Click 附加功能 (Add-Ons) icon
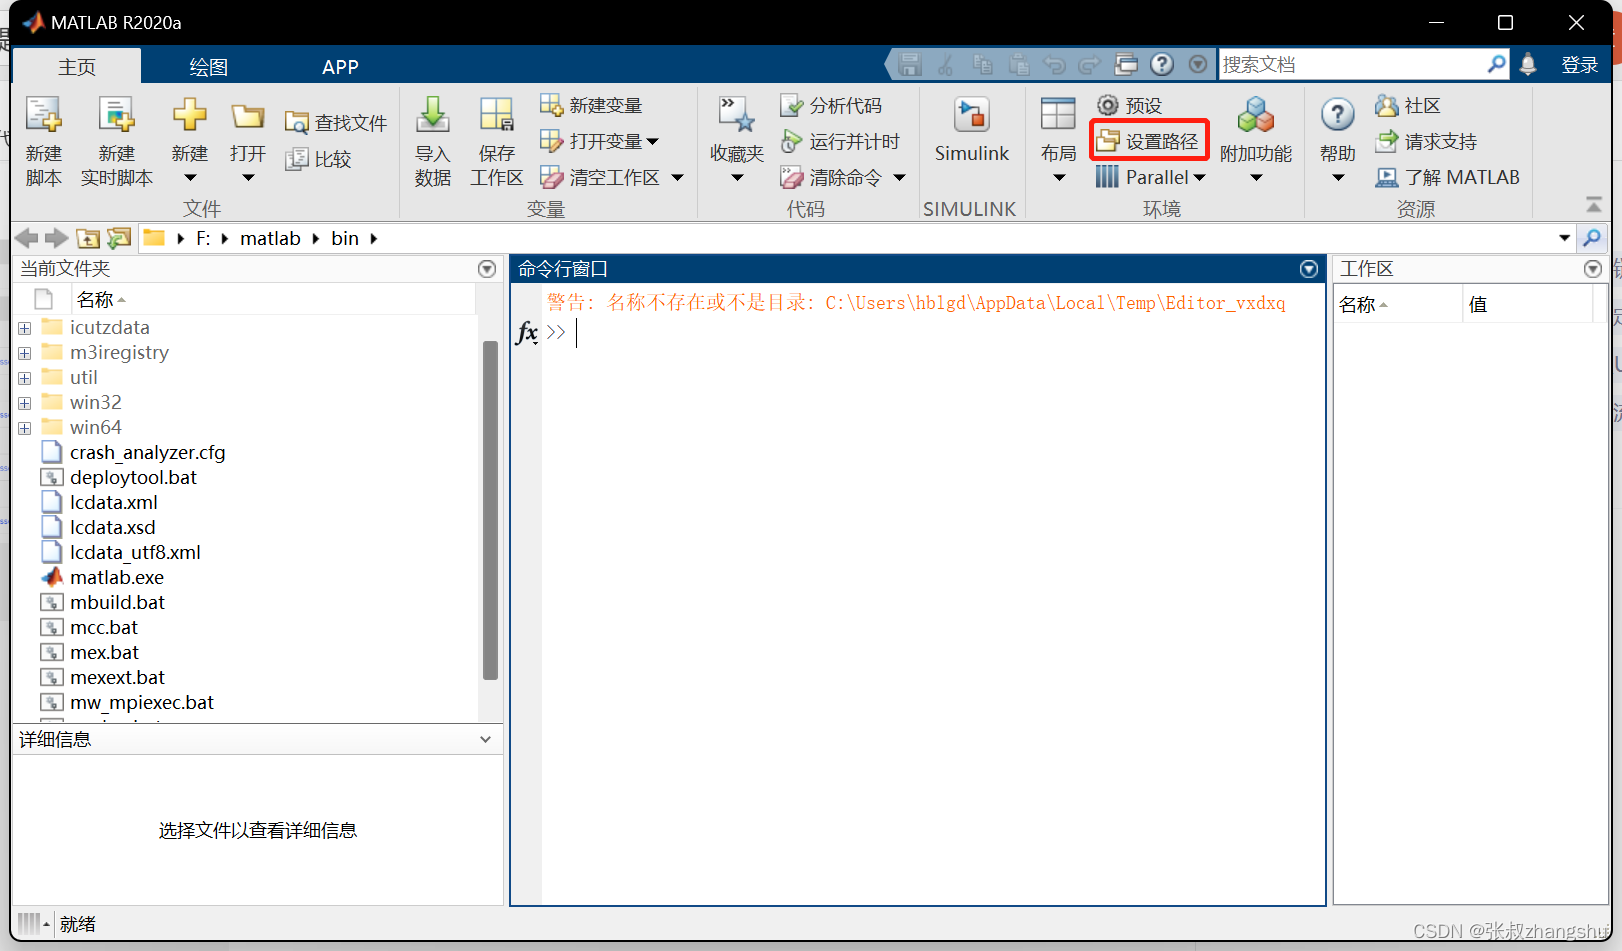The width and height of the screenshot is (1622, 951). [x=1256, y=116]
